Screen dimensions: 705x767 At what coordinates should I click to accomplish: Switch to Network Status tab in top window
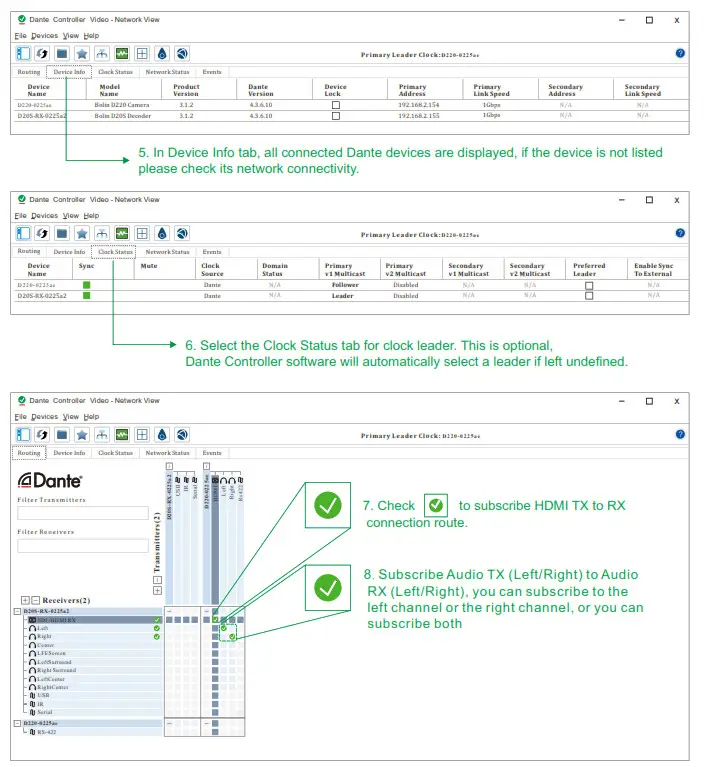(x=167, y=72)
